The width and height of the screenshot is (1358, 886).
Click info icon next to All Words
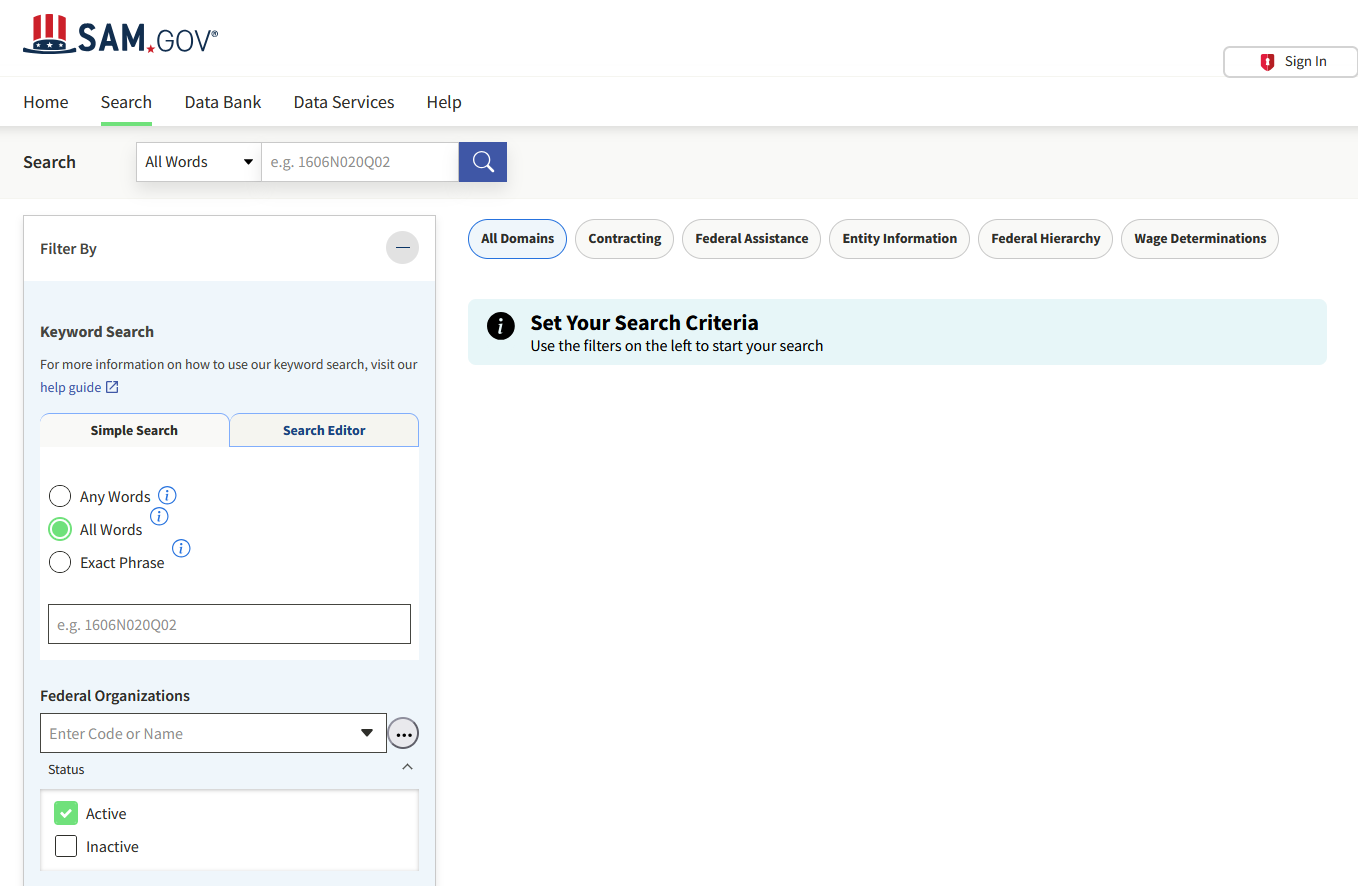(x=159, y=516)
